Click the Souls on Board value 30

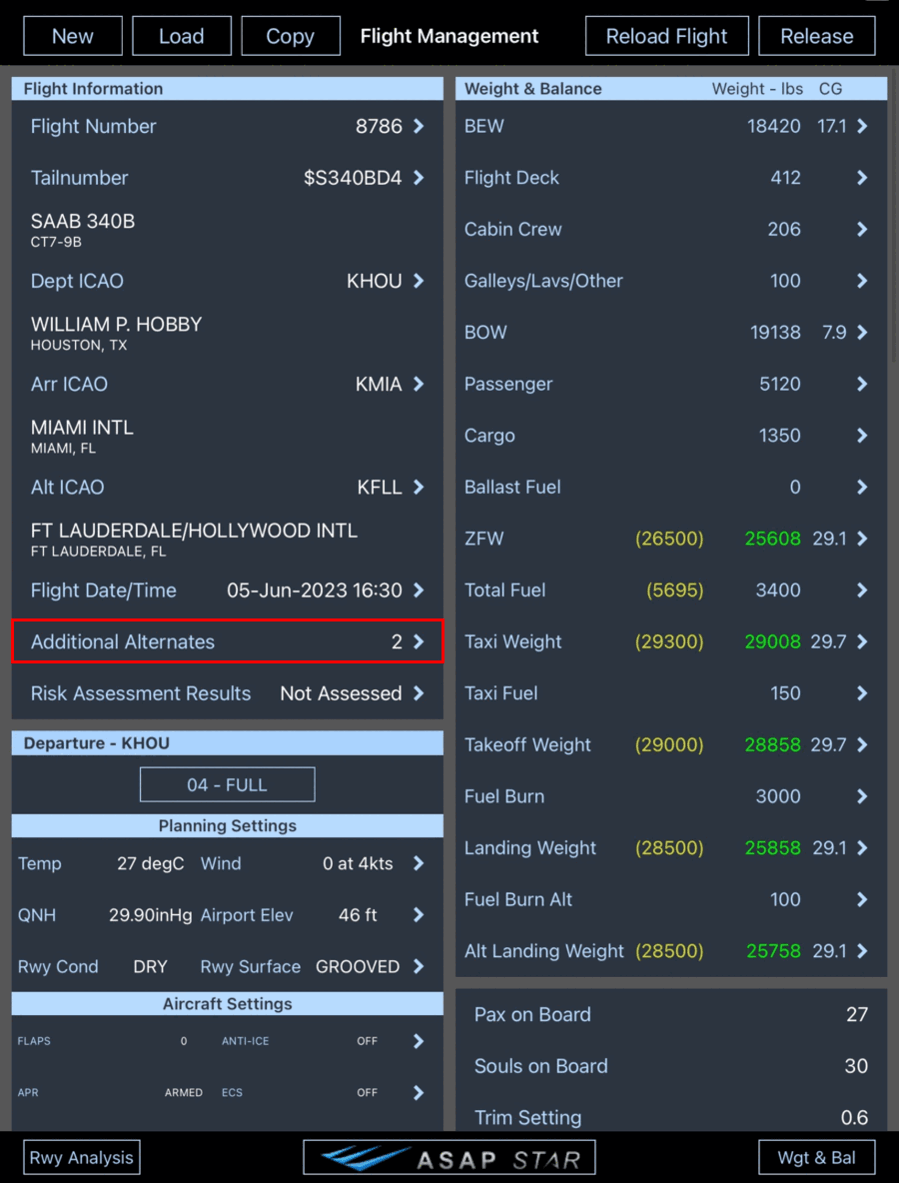pos(856,1066)
